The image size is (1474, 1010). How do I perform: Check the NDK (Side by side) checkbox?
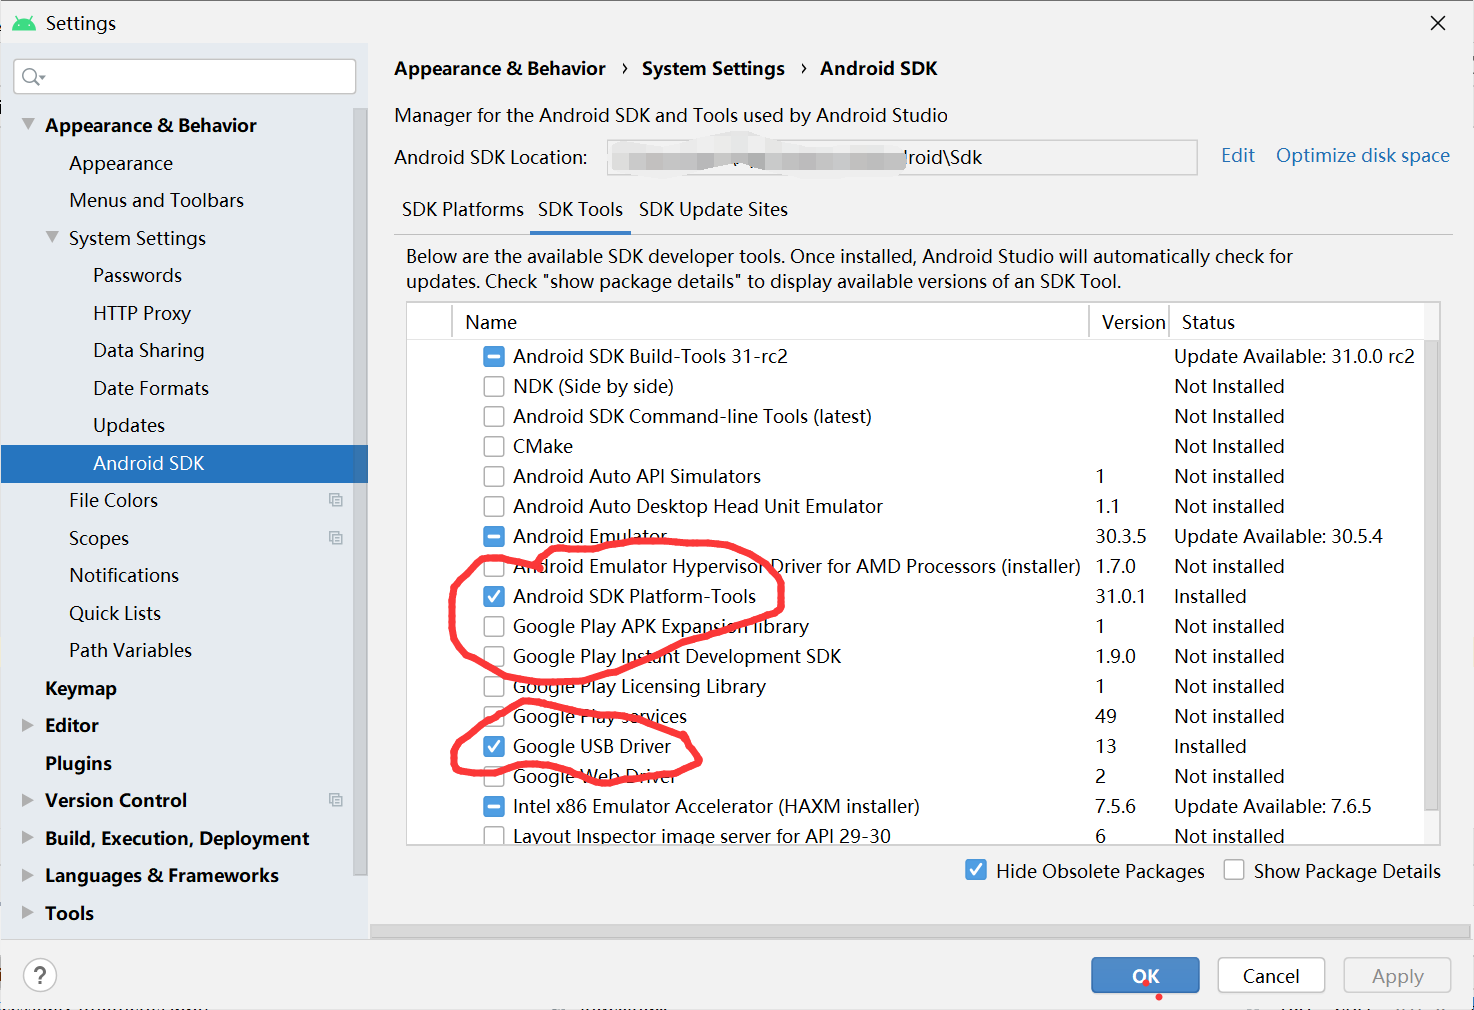coord(494,386)
